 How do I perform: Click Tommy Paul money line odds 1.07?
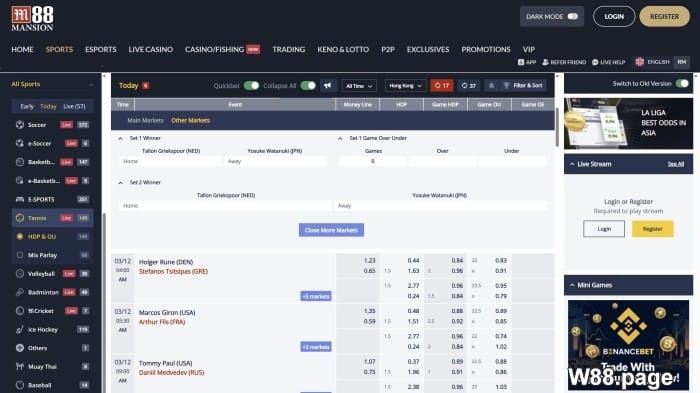[370, 361]
